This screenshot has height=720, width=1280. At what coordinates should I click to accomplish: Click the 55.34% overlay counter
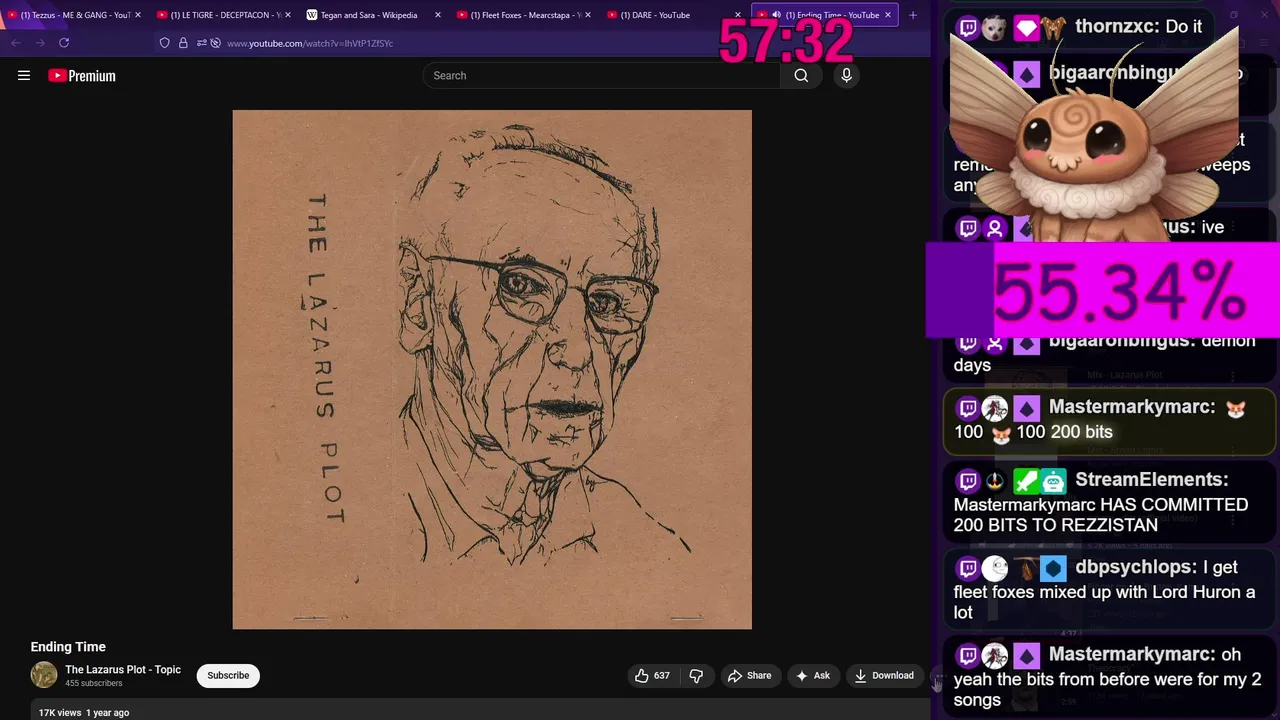[x=1103, y=291]
